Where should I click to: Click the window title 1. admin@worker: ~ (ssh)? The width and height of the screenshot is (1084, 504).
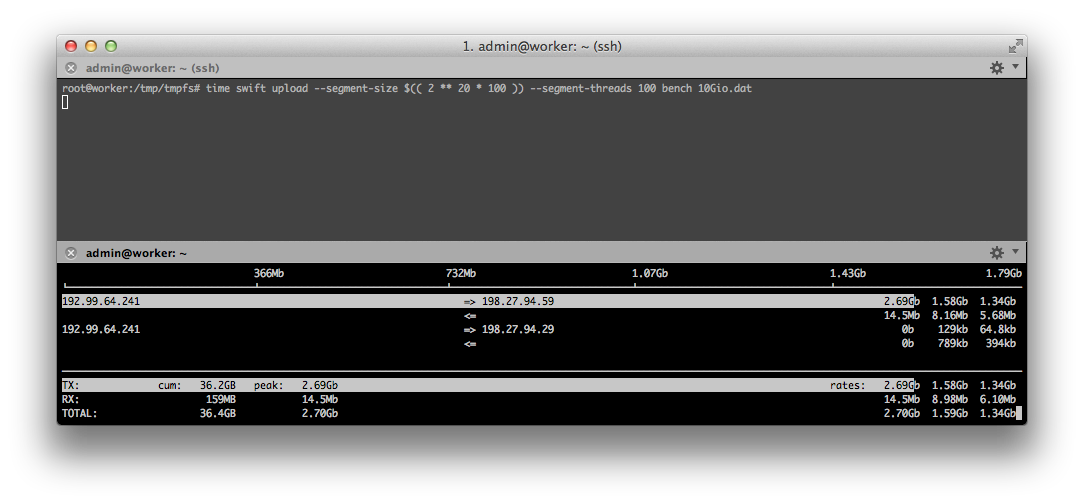point(542,46)
